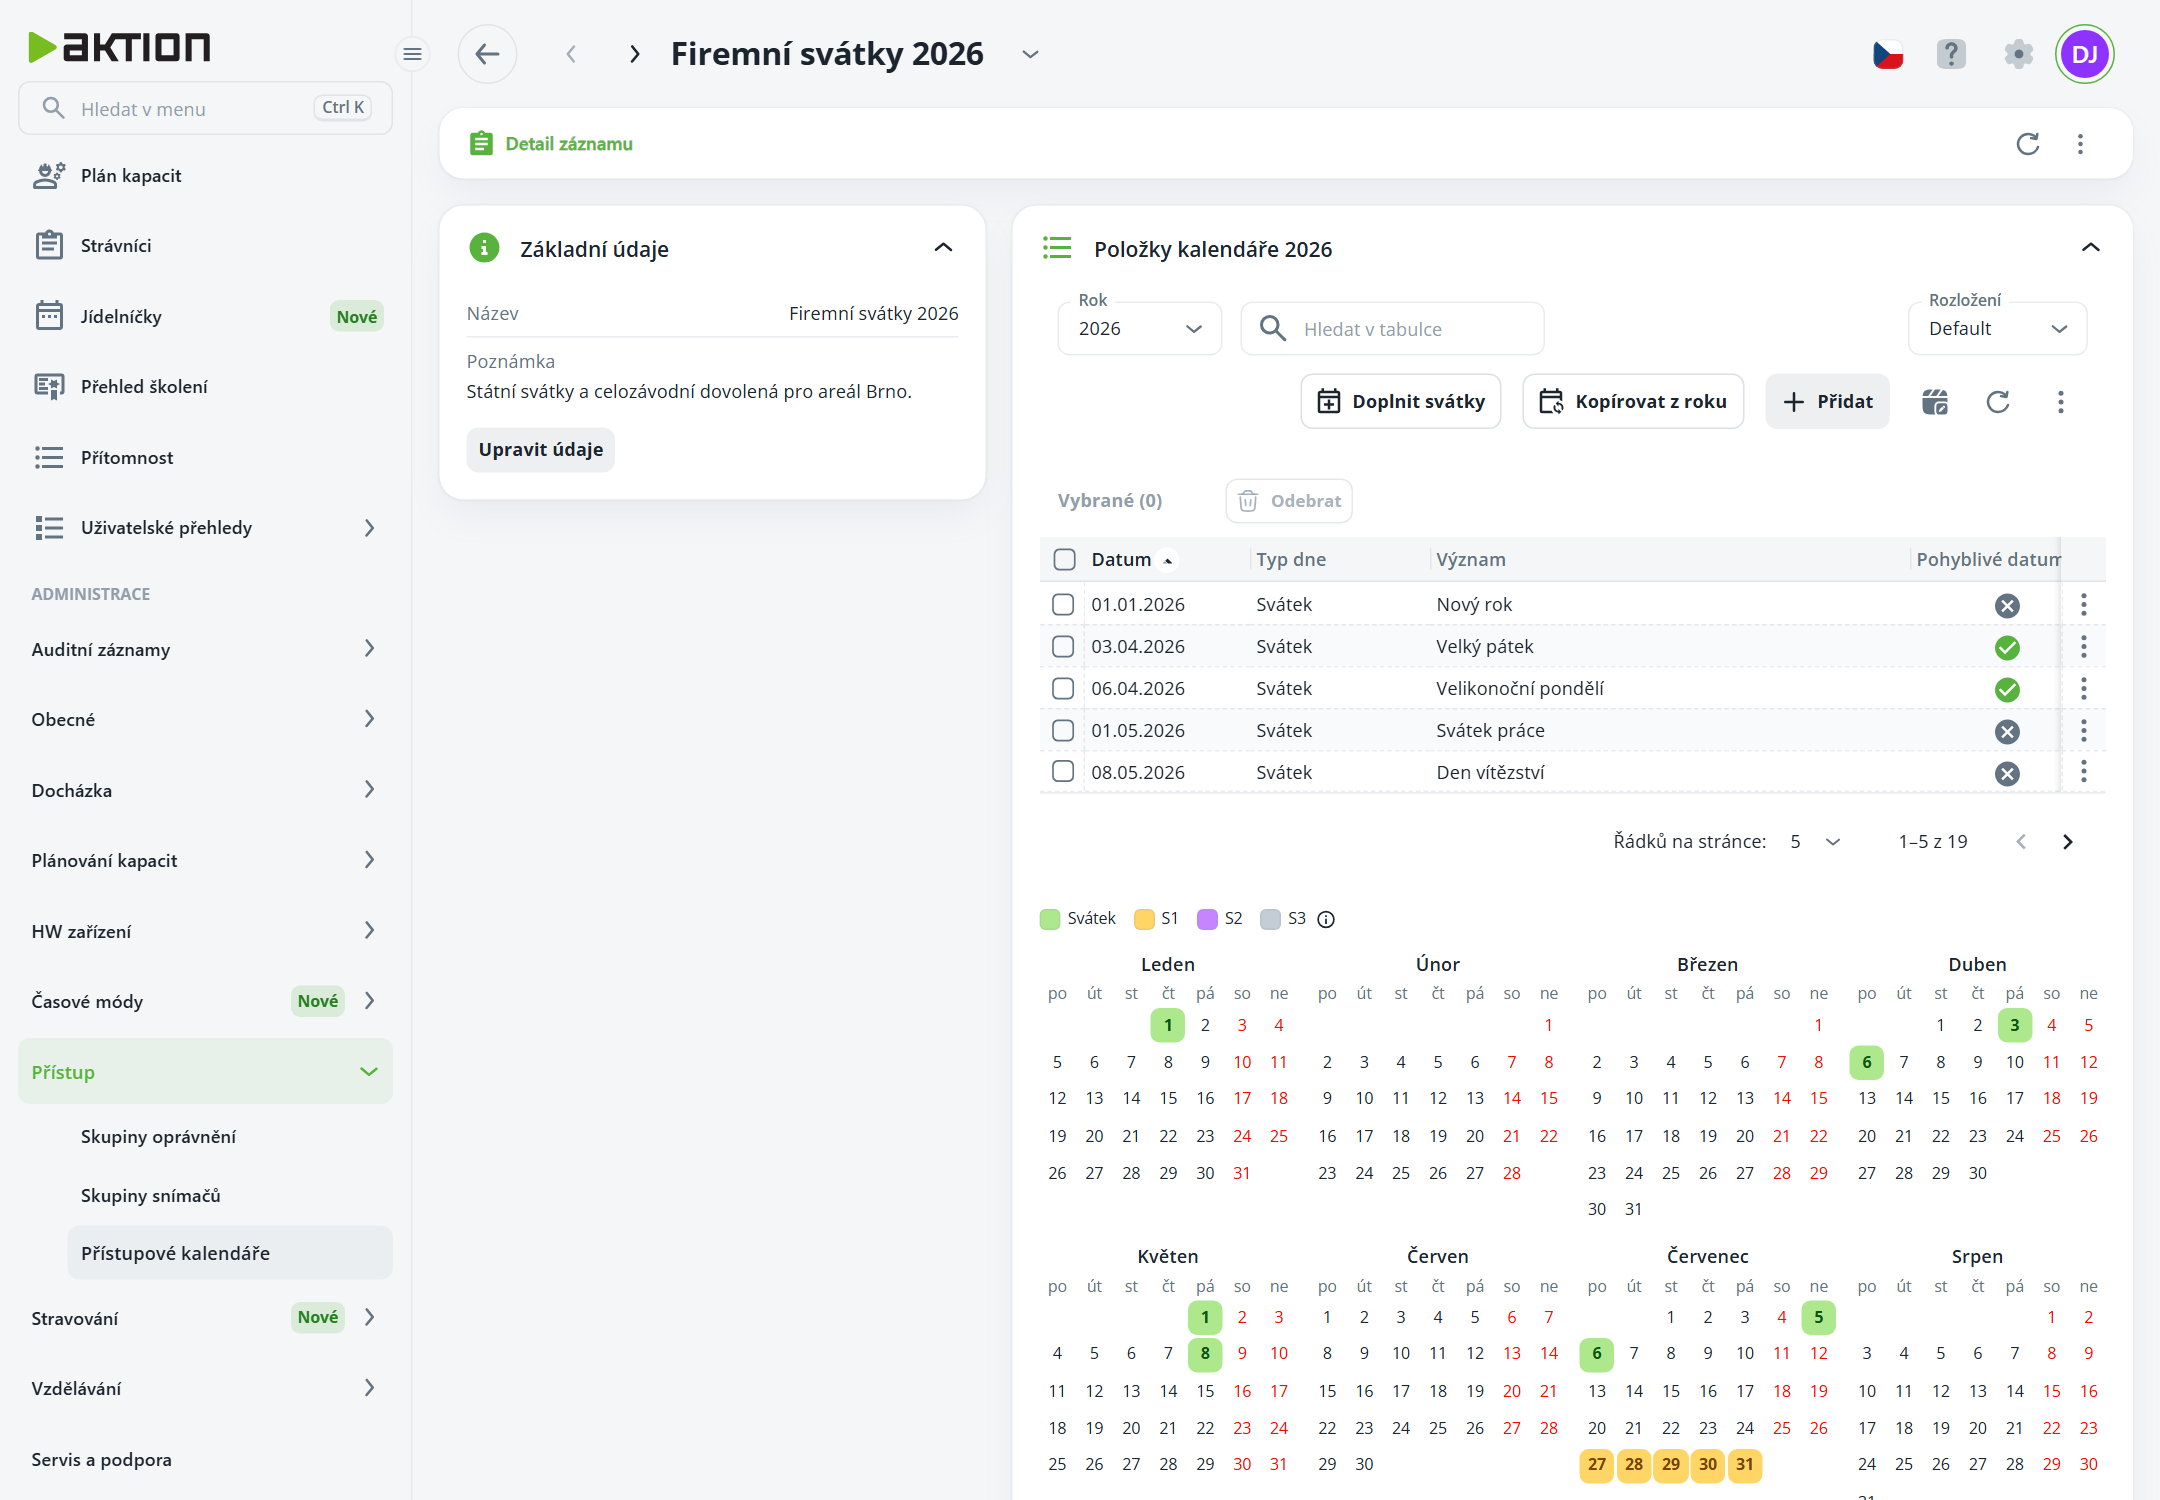Collapse Položky kalendáře 2026 panel

pos(2090,248)
